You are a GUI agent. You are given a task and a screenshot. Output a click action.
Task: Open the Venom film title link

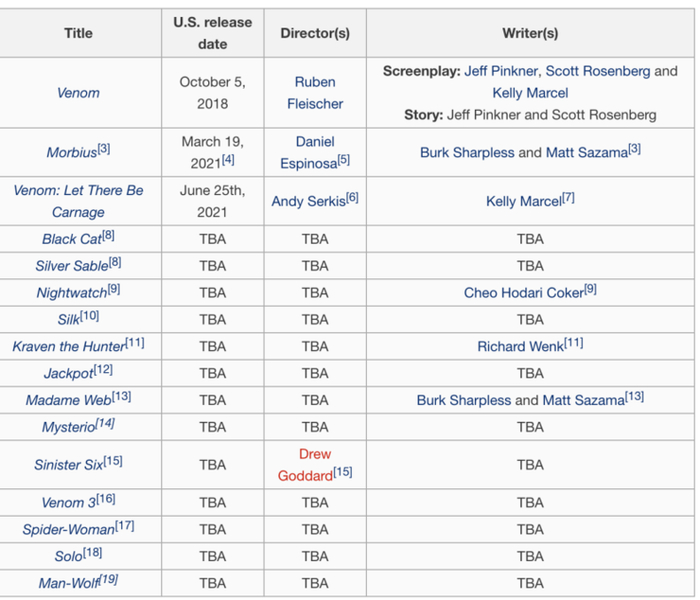78,93
